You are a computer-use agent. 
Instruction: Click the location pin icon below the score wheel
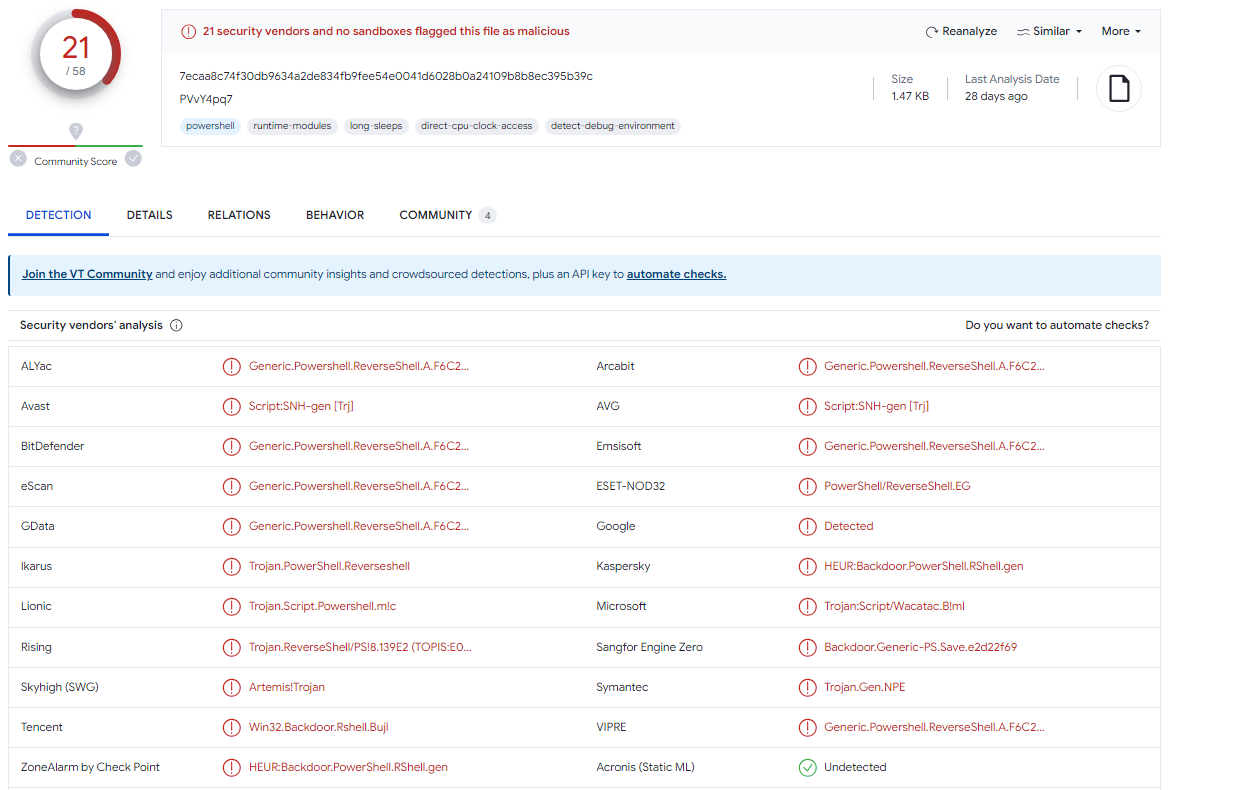(x=76, y=131)
